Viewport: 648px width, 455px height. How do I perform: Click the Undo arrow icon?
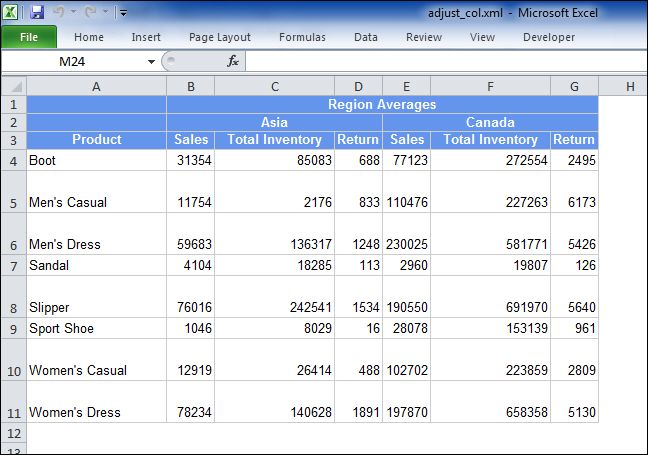pos(59,13)
